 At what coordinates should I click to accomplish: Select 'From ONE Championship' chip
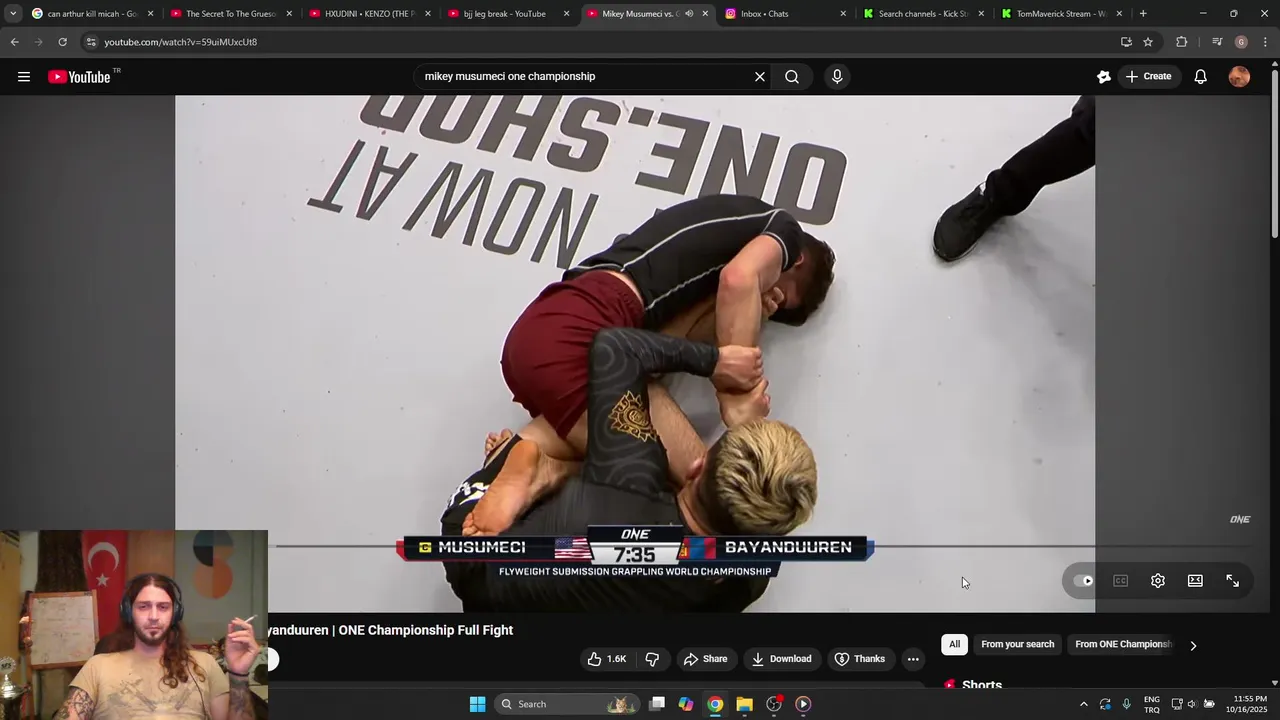[1123, 645]
